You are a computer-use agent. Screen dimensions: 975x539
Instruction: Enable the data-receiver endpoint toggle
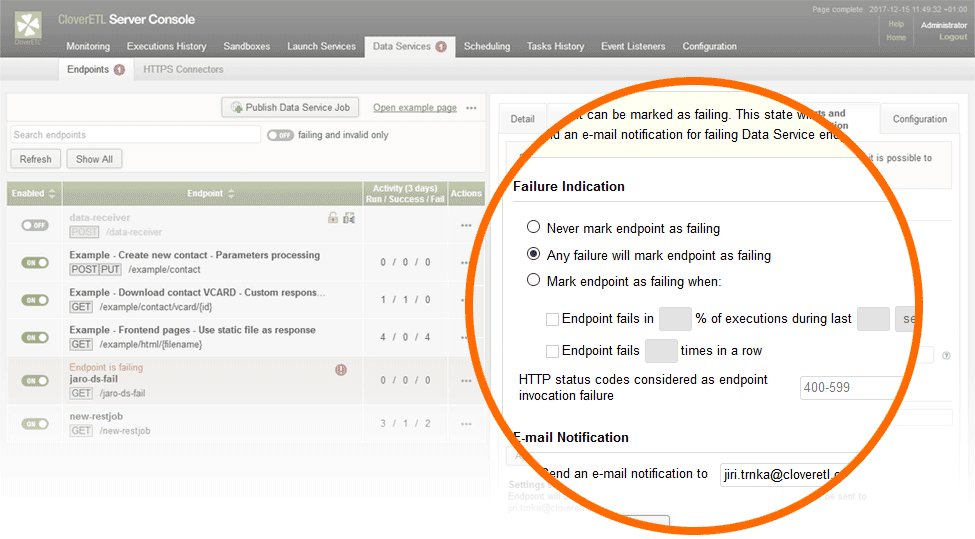[x=35, y=225]
